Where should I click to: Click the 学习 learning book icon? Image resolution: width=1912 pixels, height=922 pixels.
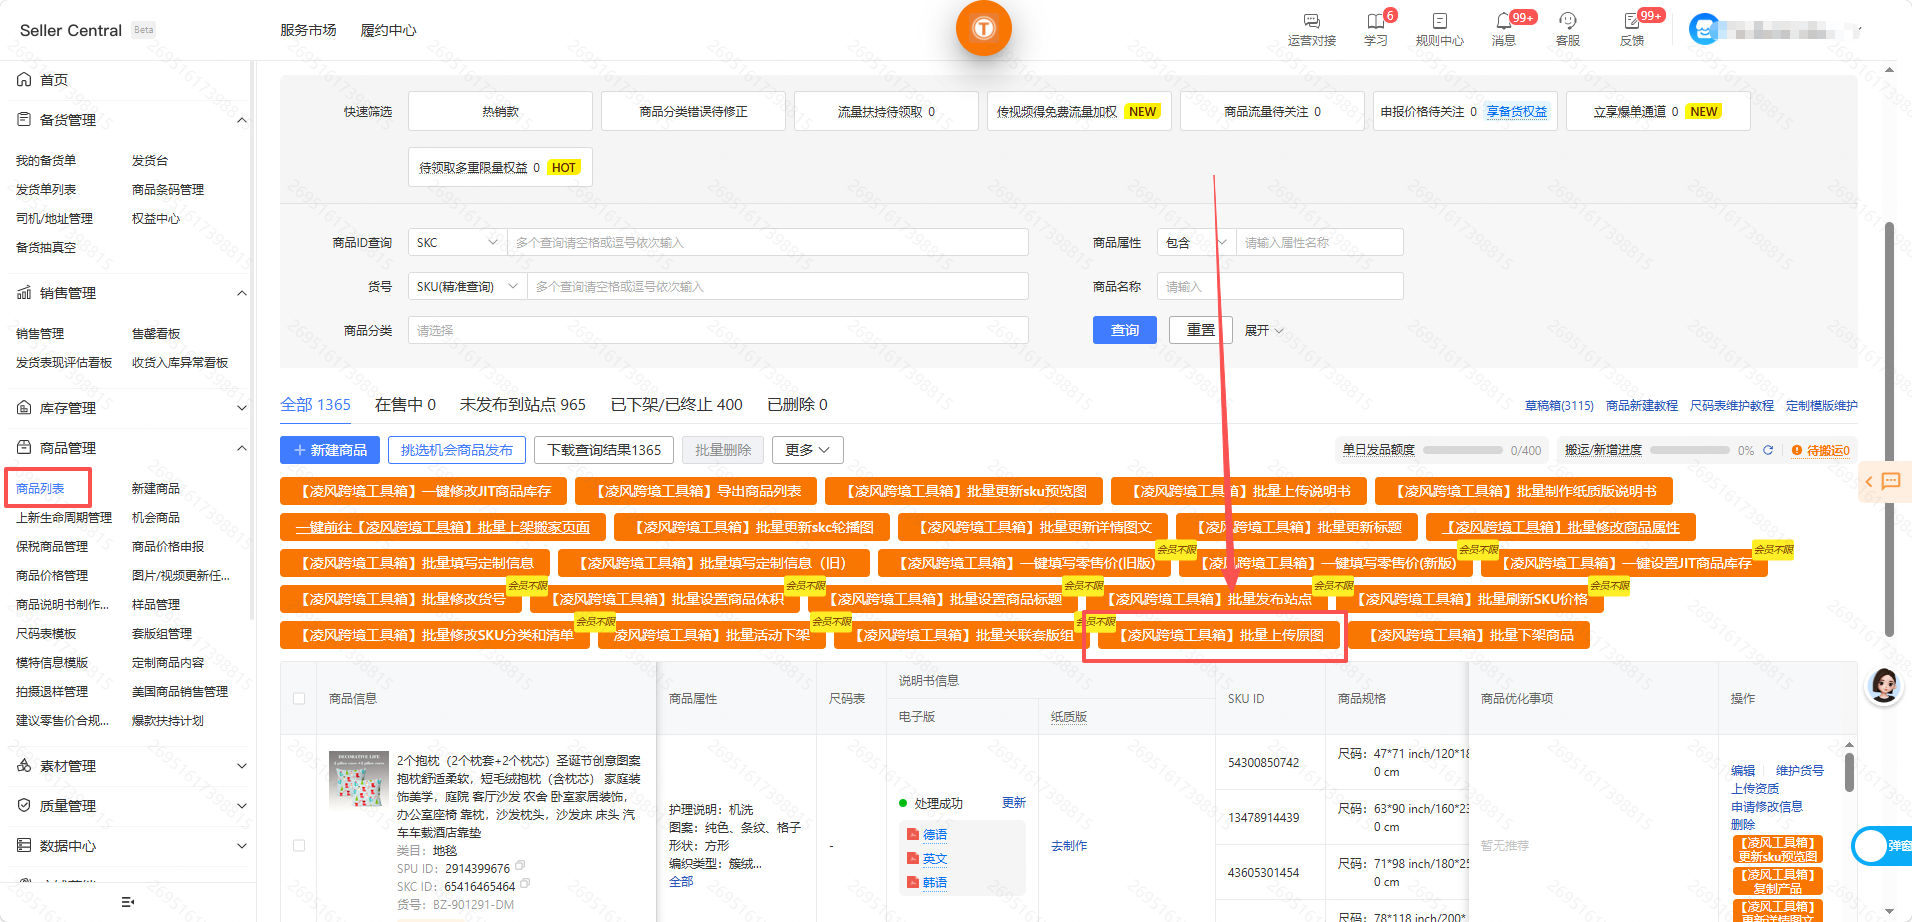[1374, 22]
